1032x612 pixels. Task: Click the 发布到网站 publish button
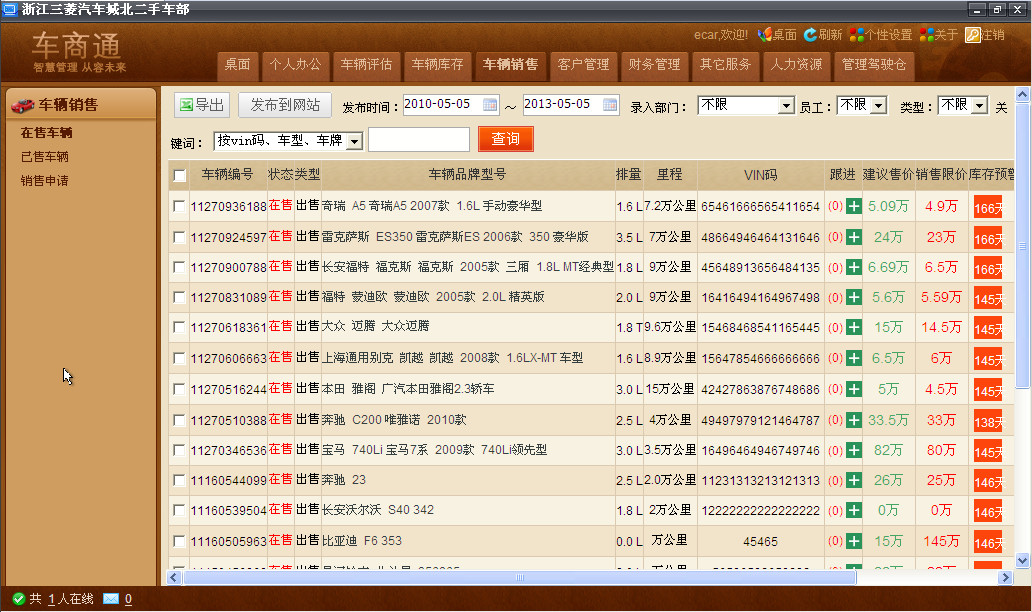click(x=285, y=105)
